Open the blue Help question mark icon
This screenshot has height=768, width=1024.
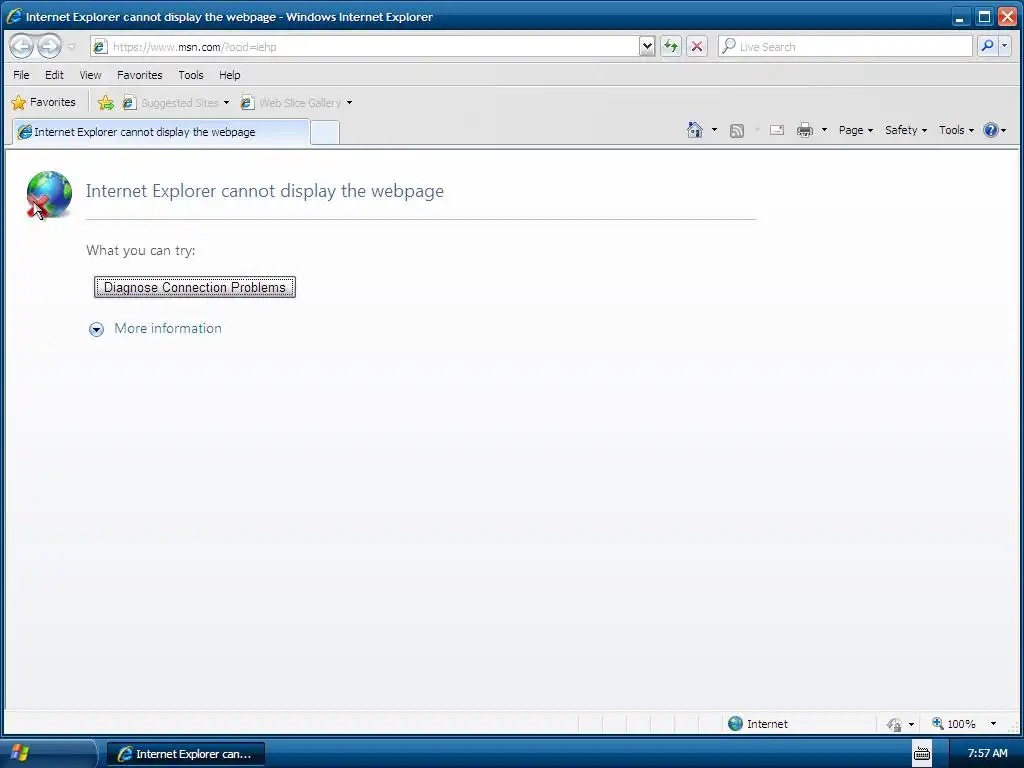tap(991, 130)
